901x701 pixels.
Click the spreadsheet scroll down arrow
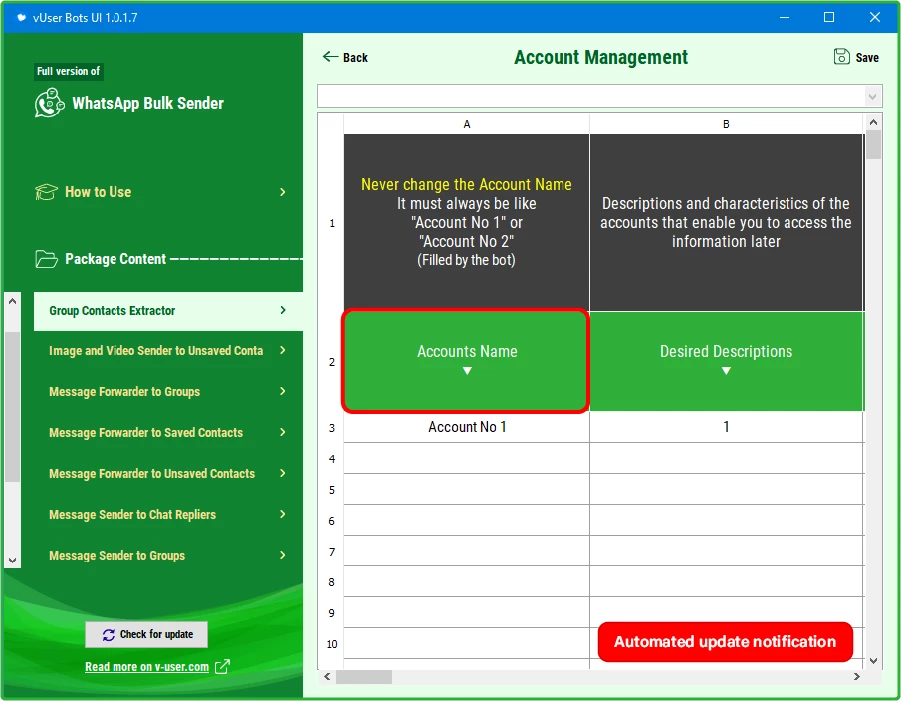[873, 661]
